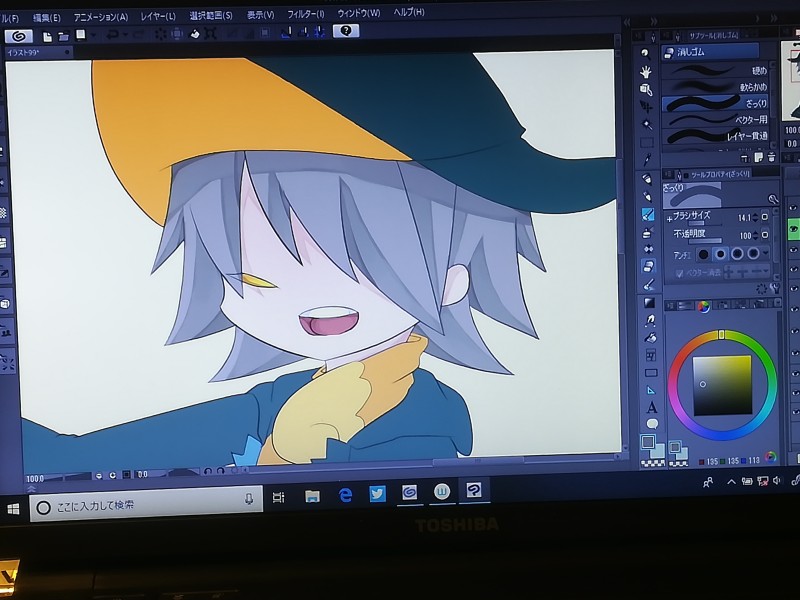
Task: Select the Contour line paint tool
Action: [649, 320]
